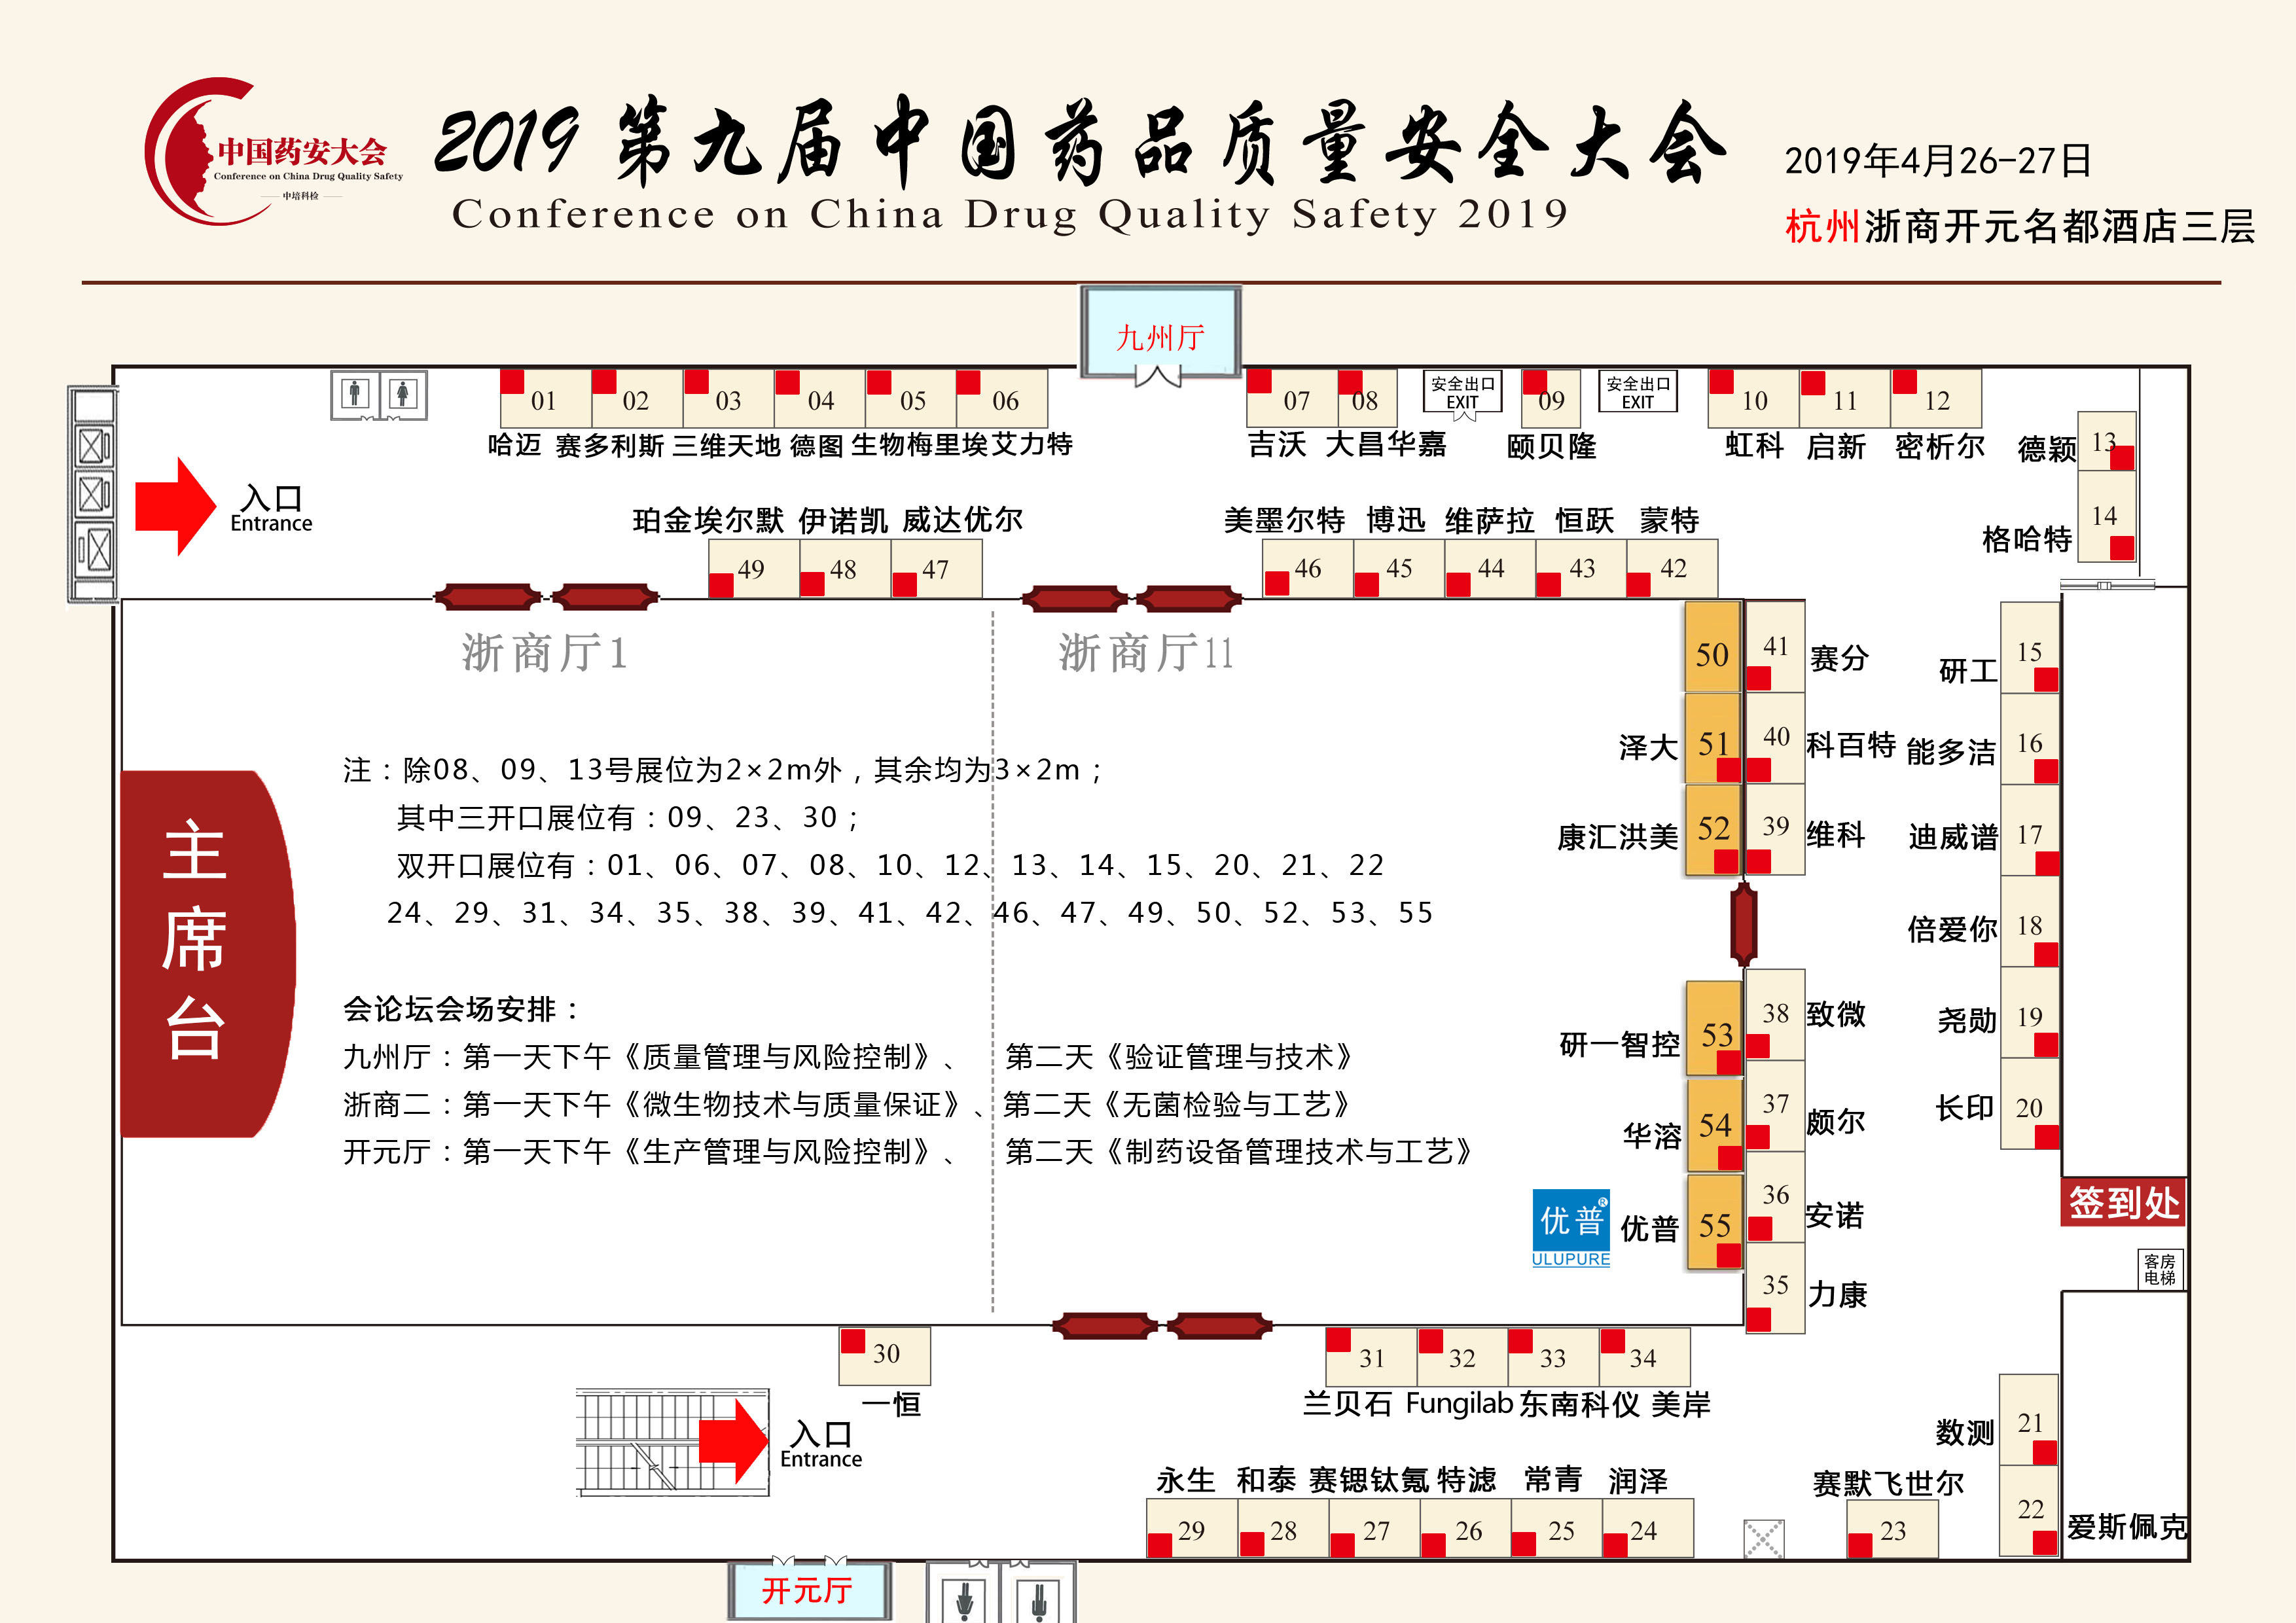The height and width of the screenshot is (1623, 2296).
Task: Click the restroom icon near booth 01
Action: pos(379,394)
